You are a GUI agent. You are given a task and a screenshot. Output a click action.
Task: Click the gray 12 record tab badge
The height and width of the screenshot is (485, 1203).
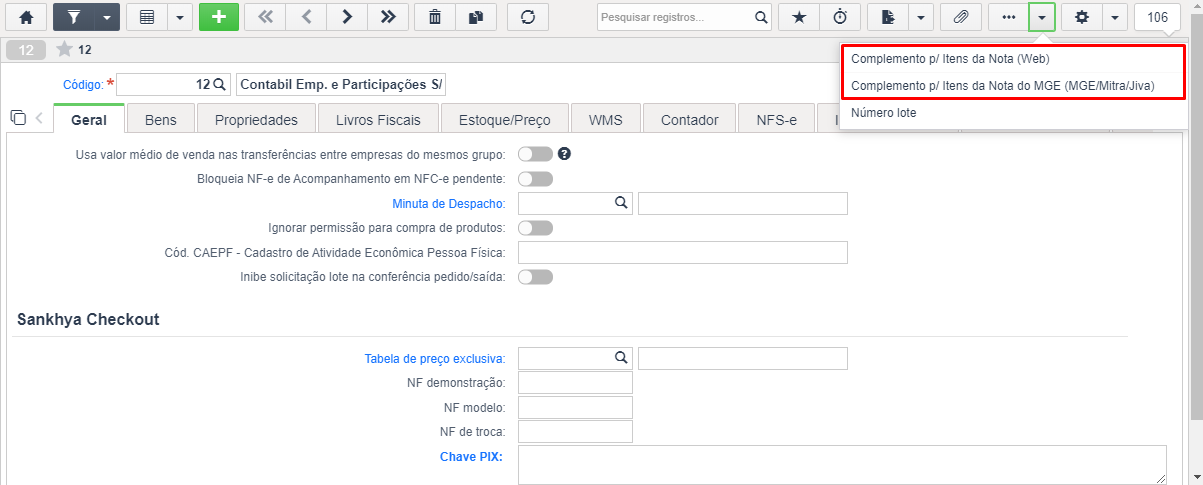tap(26, 50)
